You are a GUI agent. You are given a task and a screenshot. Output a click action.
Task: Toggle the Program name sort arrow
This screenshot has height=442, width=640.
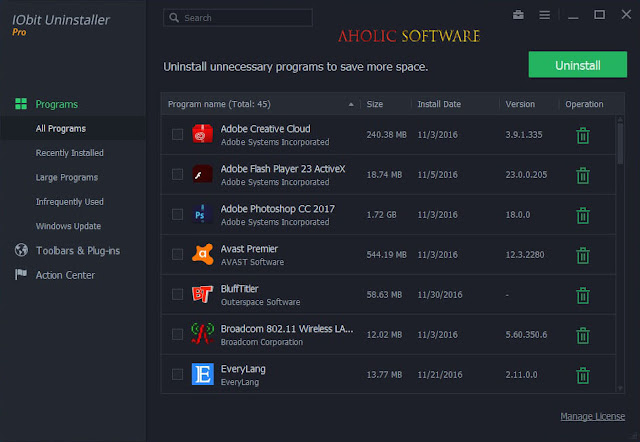pos(351,104)
